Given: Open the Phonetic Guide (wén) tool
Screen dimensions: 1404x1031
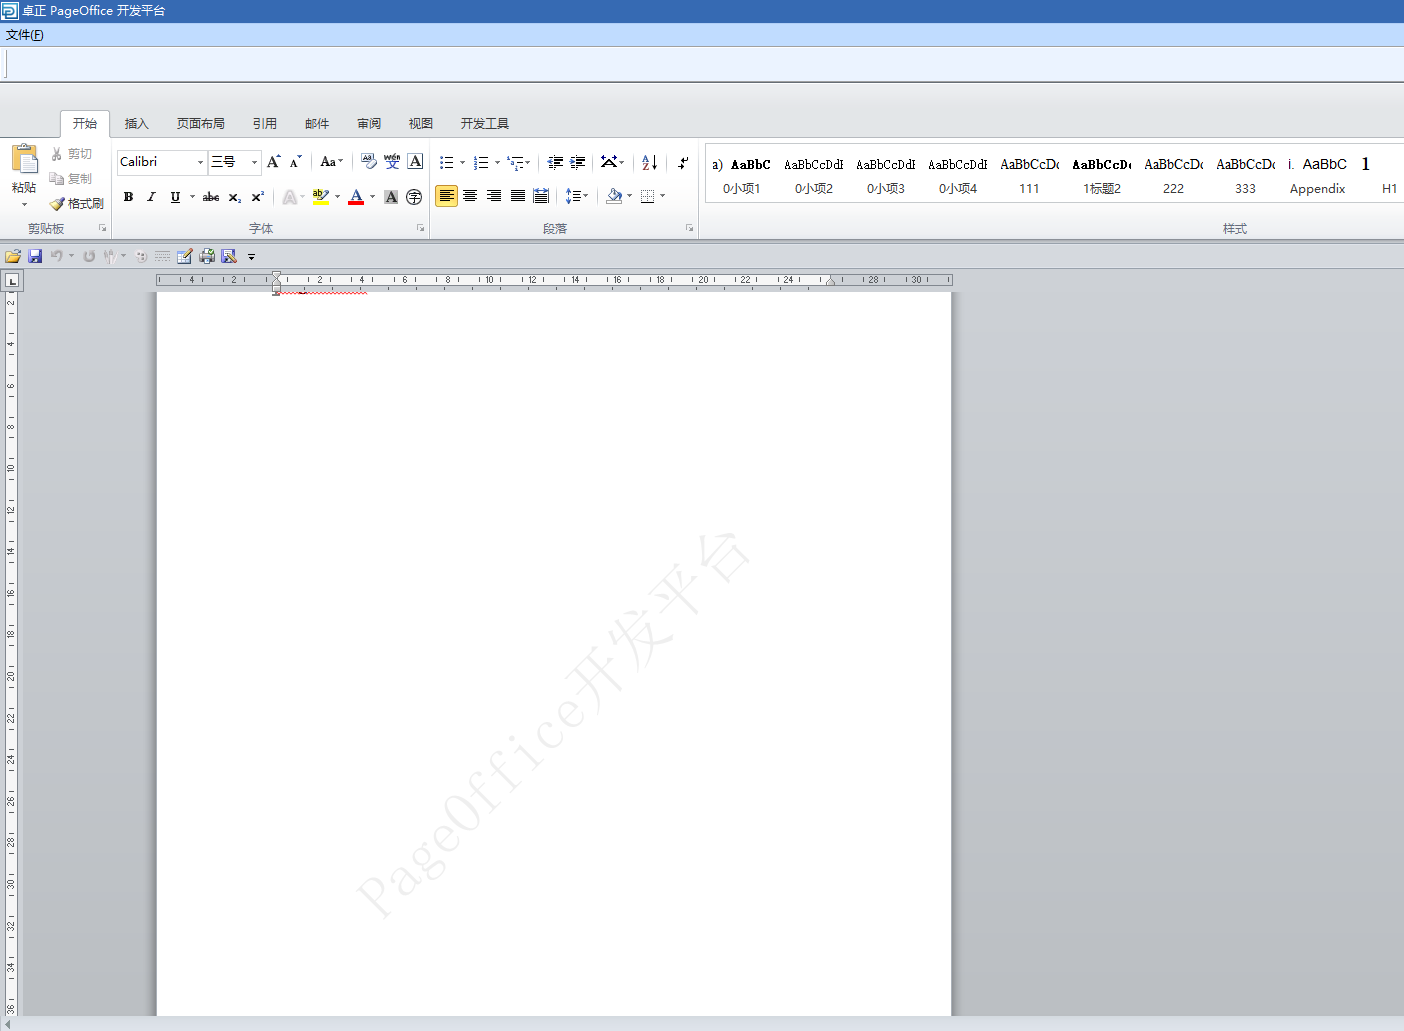Looking at the screenshot, I should click(392, 162).
